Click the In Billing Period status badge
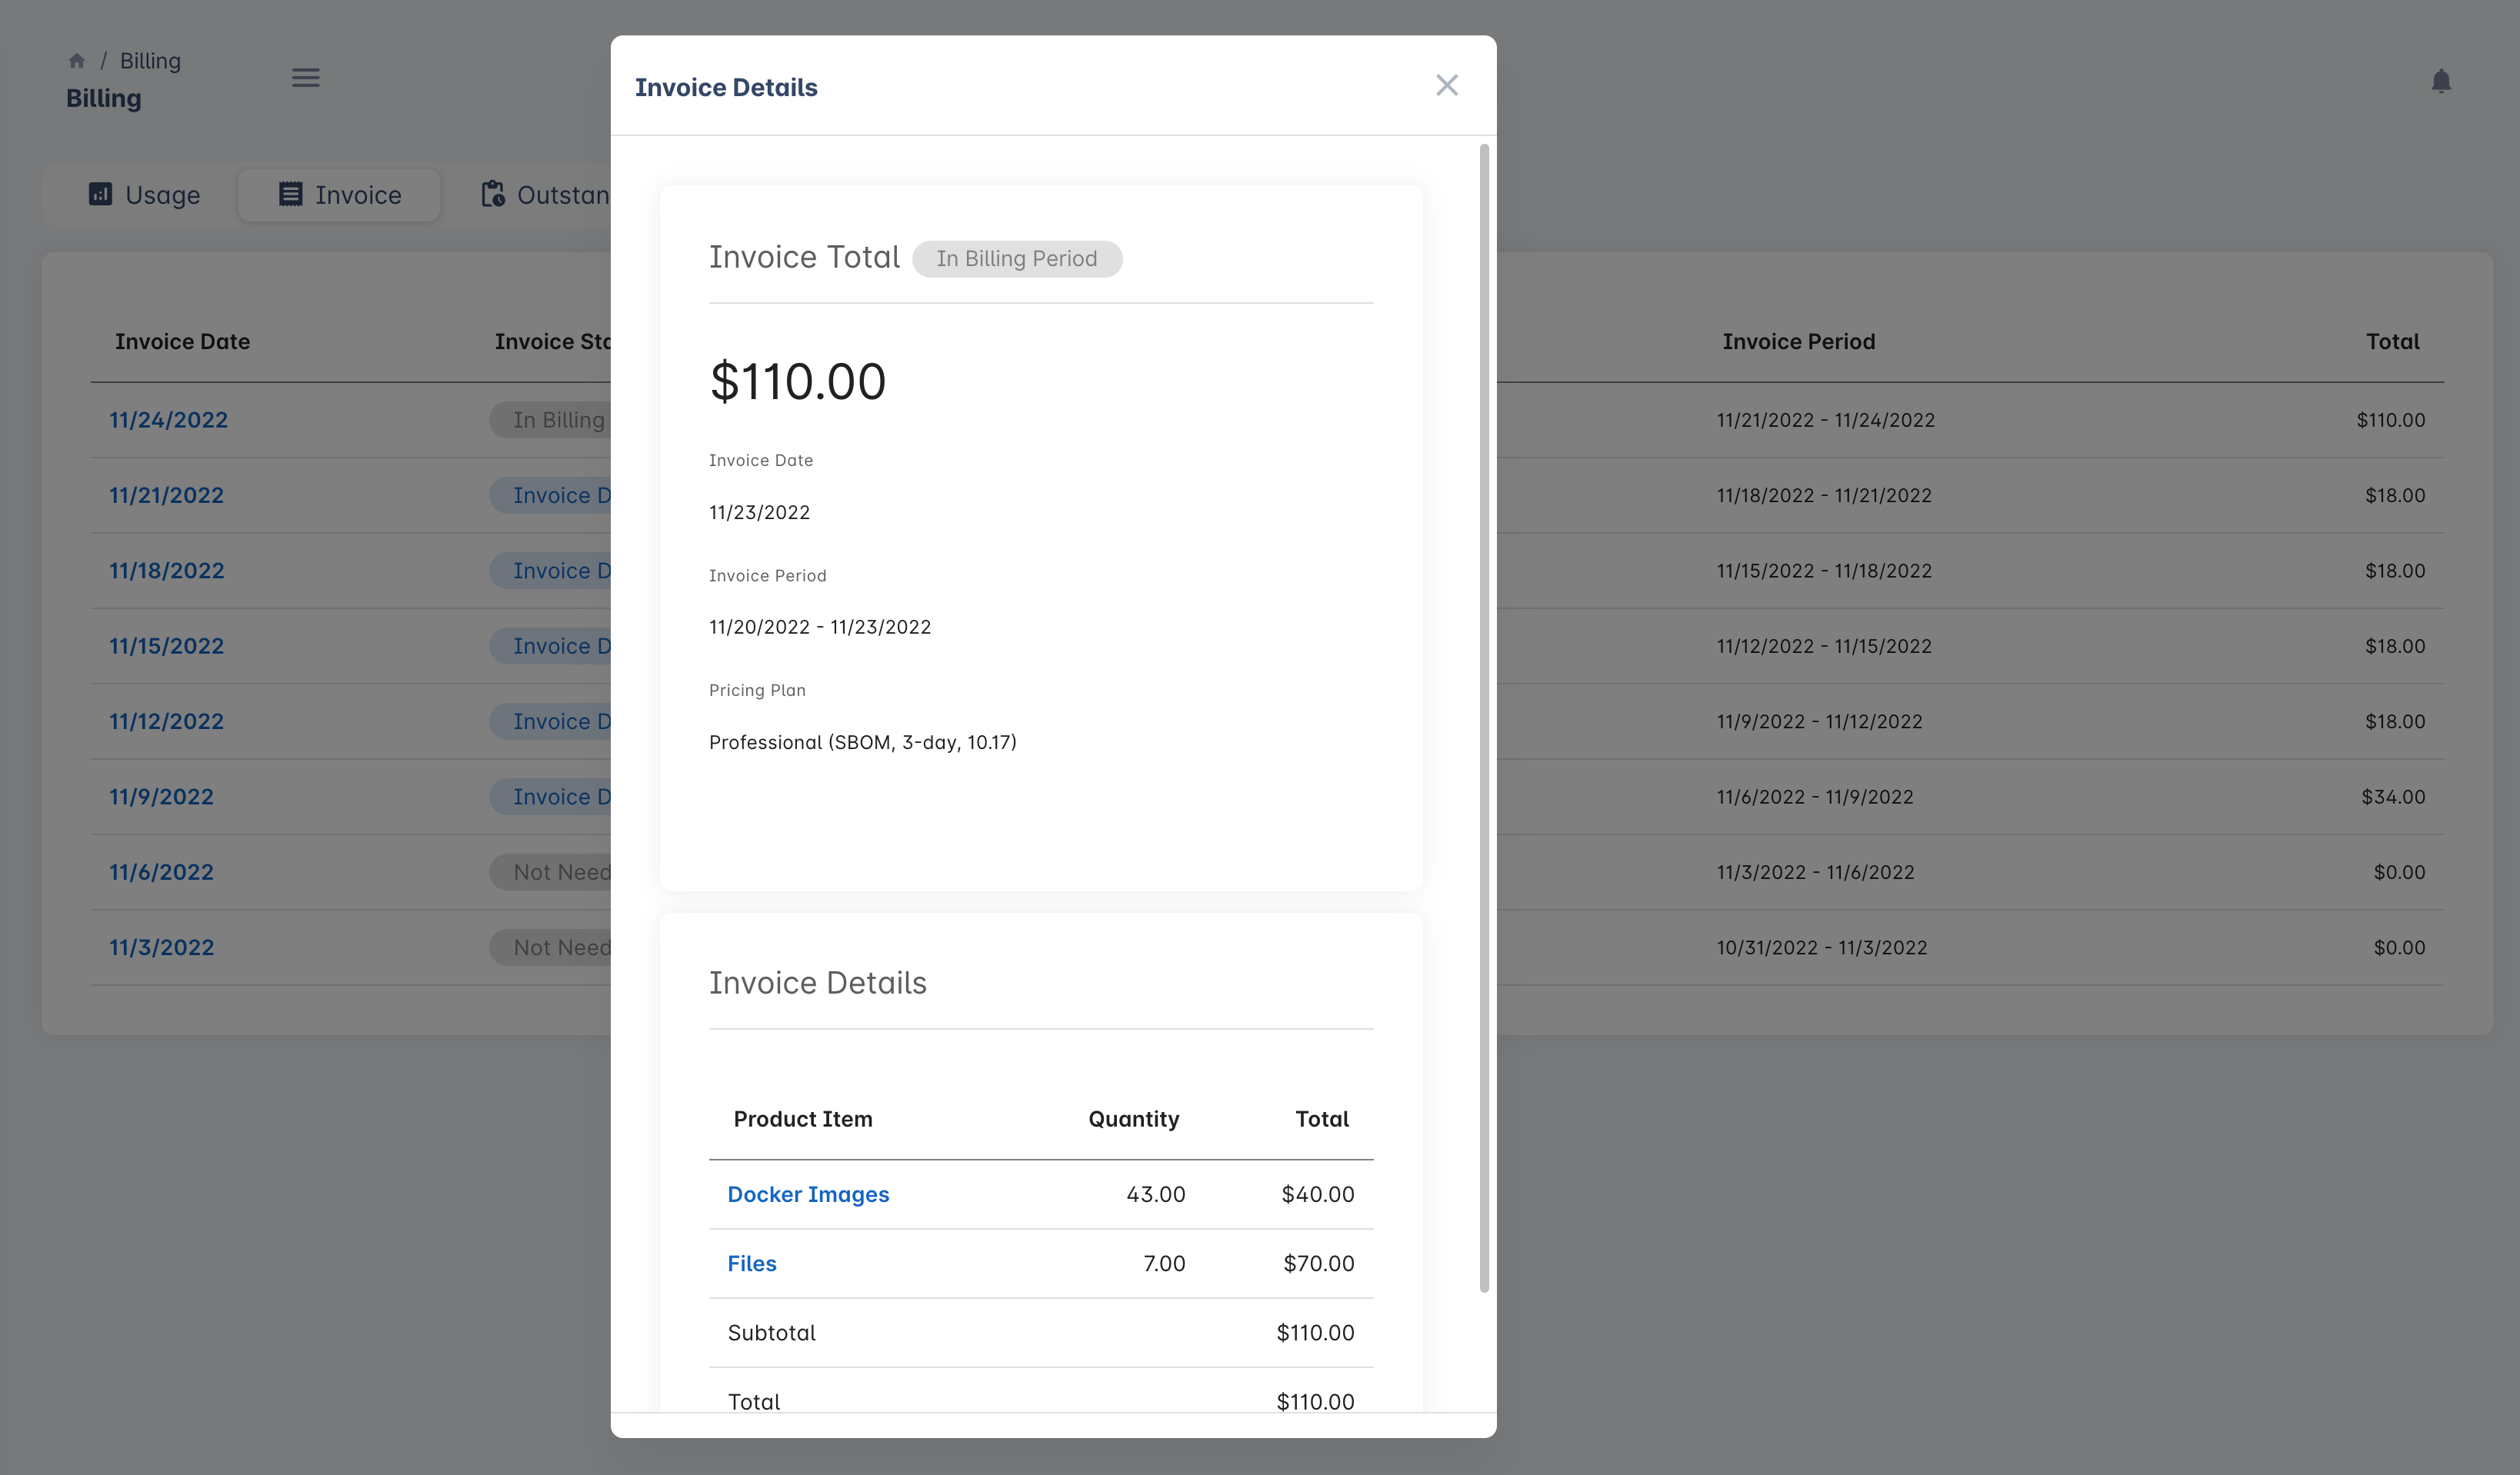This screenshot has width=2520, height=1475. pyautogui.click(x=1016, y=259)
